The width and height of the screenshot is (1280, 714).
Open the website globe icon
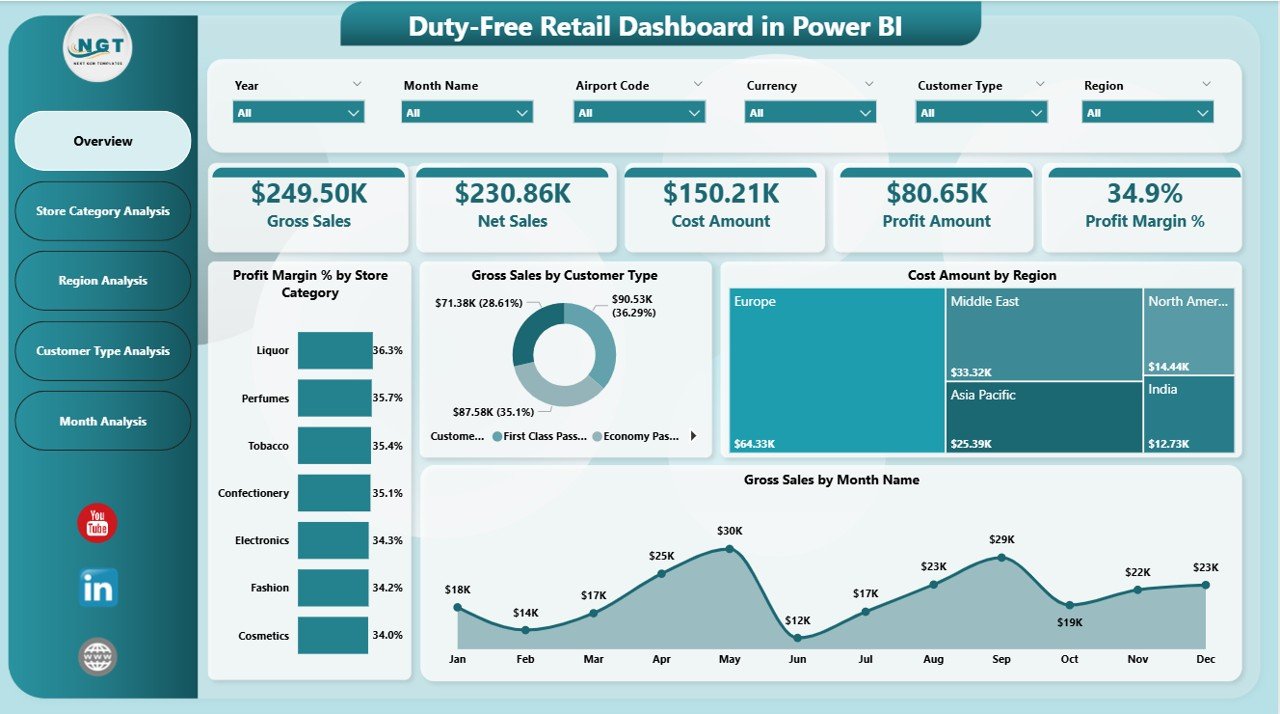(96, 655)
